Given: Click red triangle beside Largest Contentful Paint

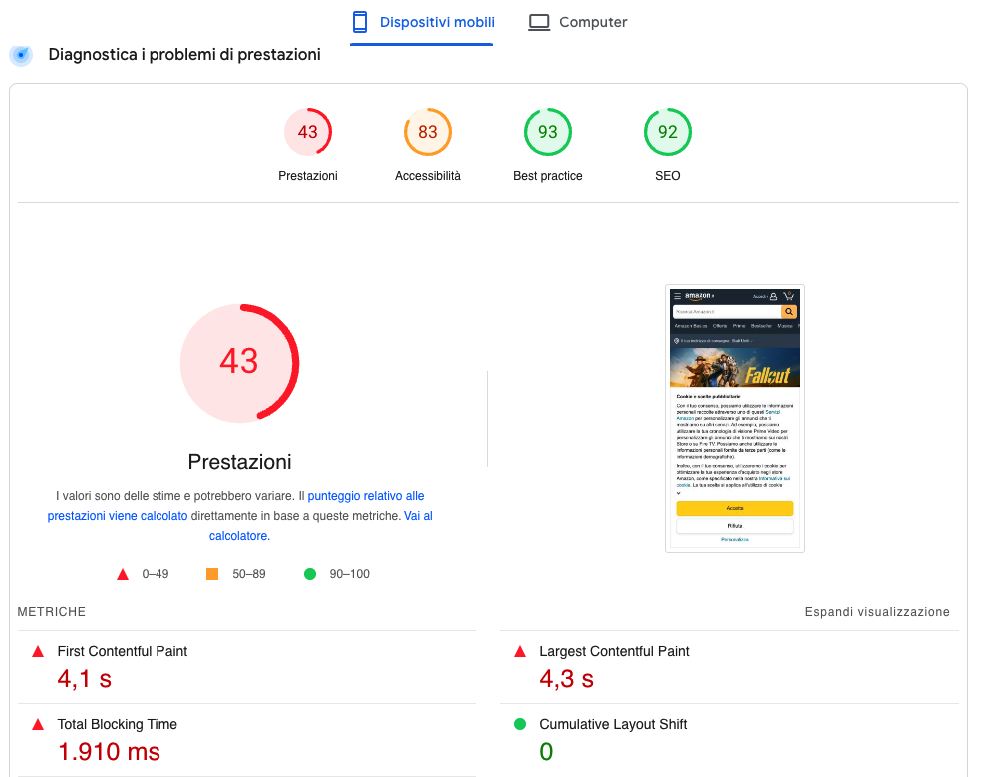Looking at the screenshot, I should pyautogui.click(x=520, y=651).
